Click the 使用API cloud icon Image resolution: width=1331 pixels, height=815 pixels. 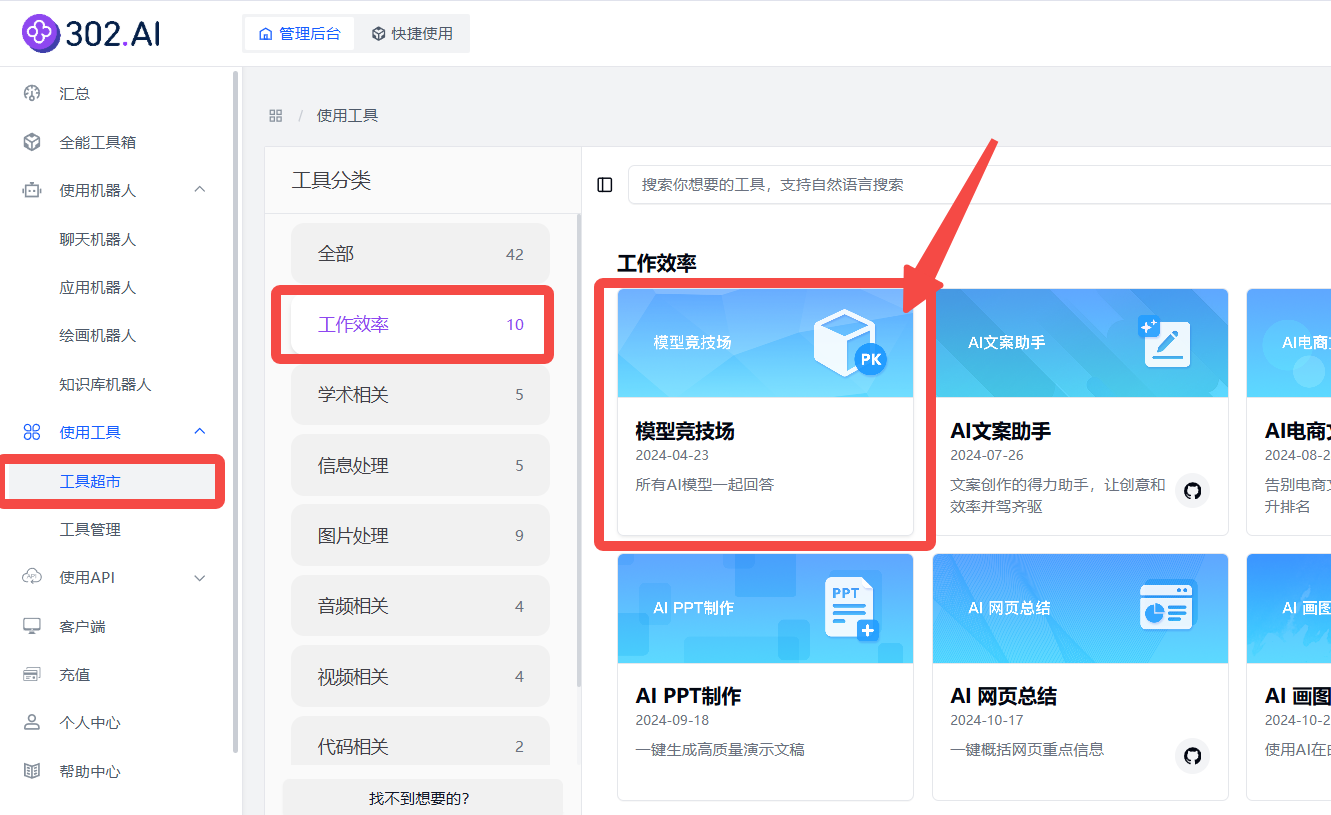tap(32, 577)
